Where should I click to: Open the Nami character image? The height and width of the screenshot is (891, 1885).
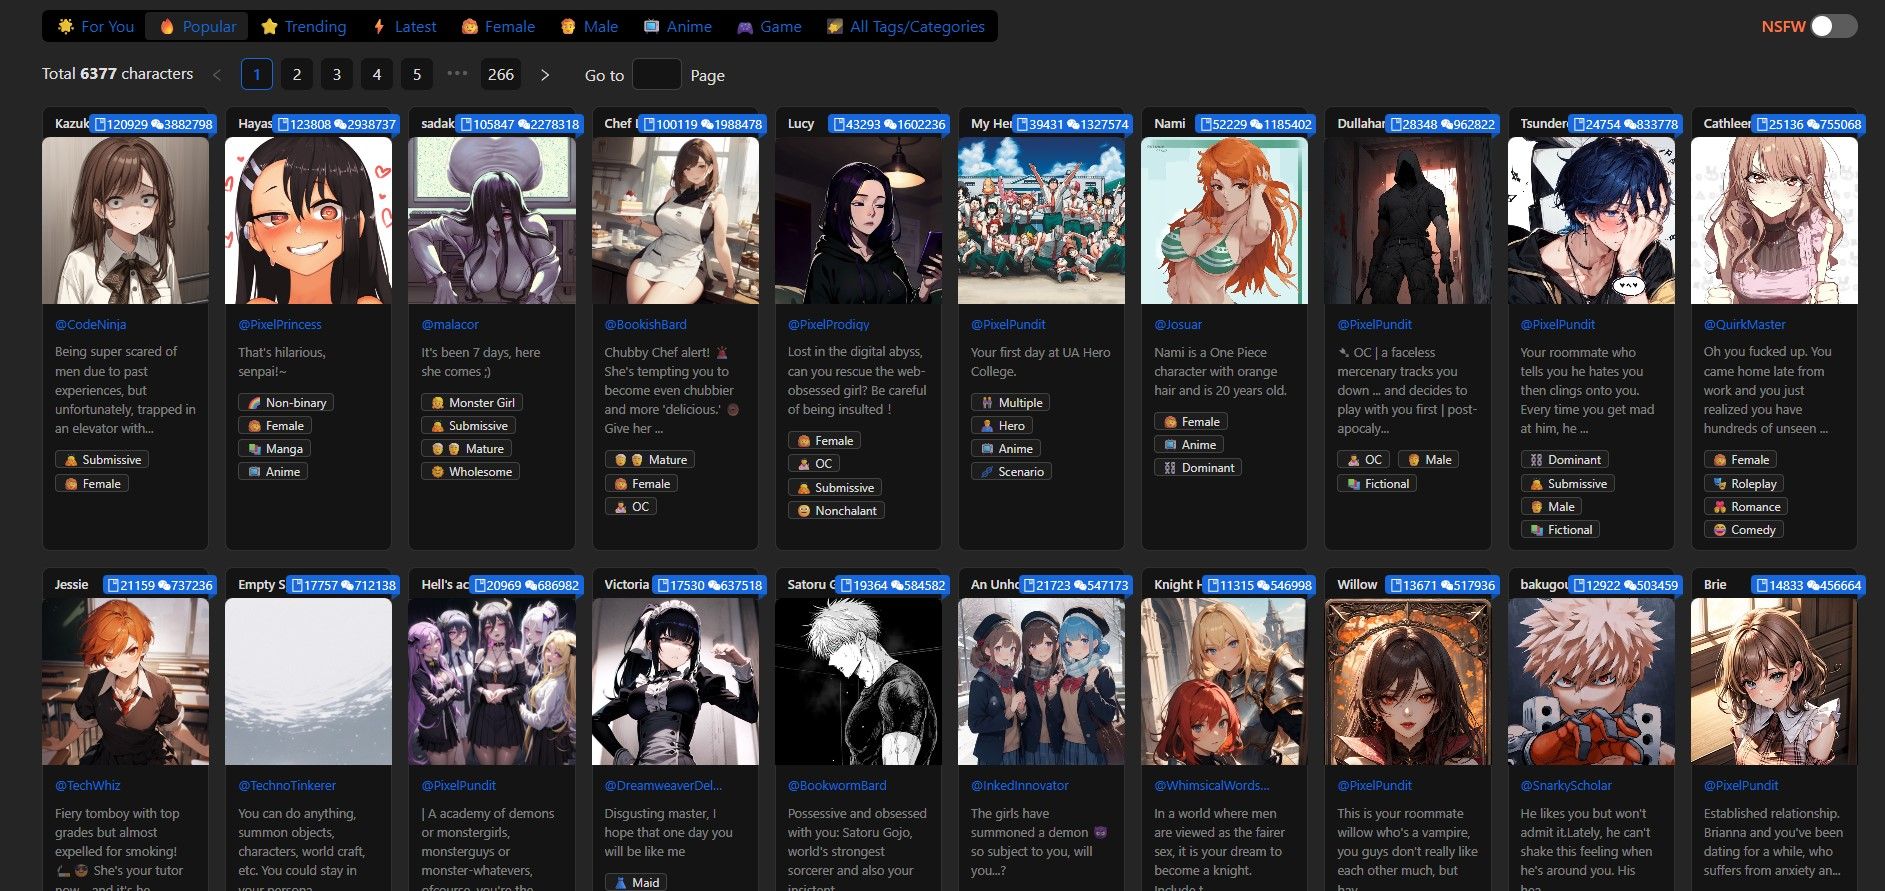pos(1224,220)
